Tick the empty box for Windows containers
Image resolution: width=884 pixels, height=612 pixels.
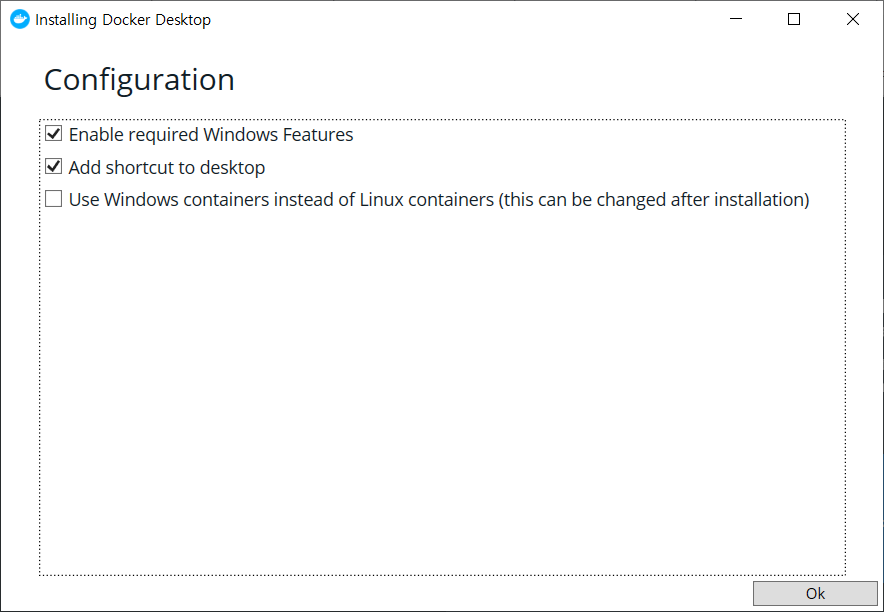54,199
